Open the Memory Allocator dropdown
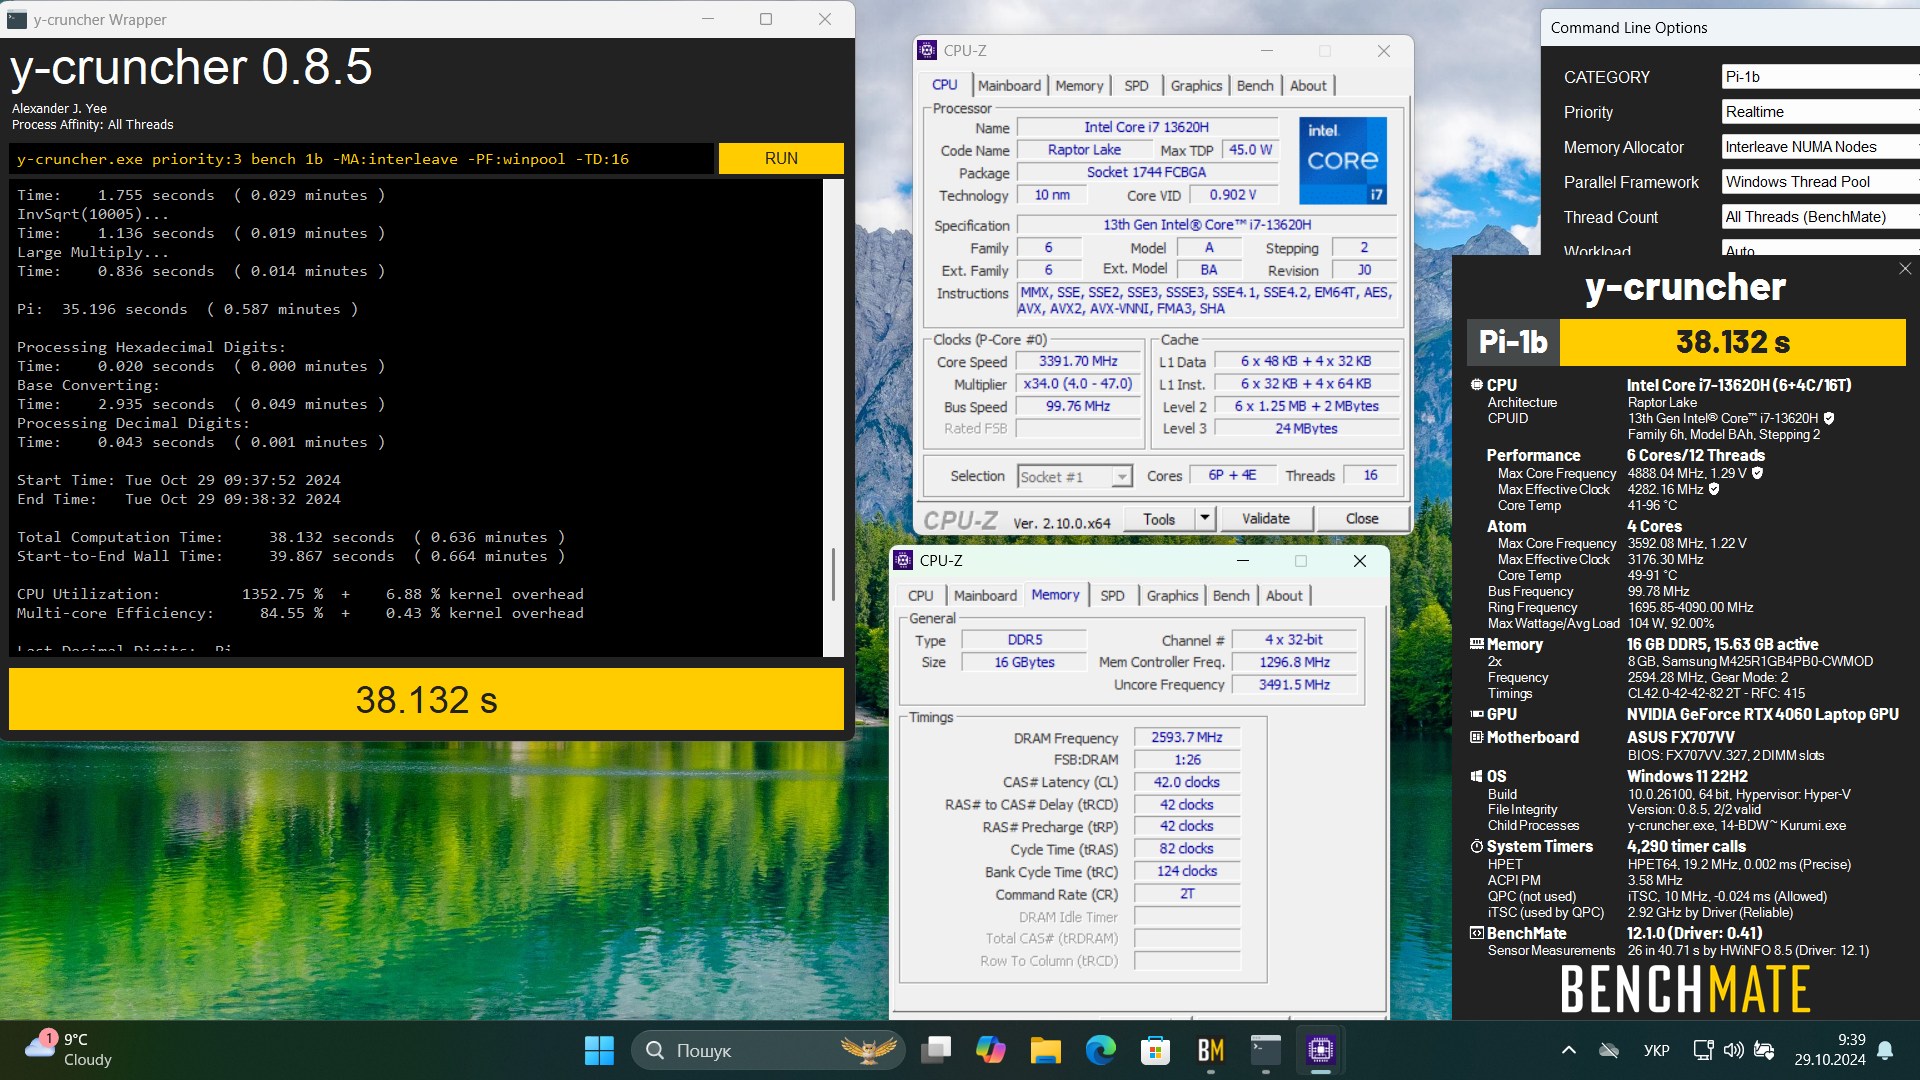This screenshot has width=1920, height=1080. click(x=1820, y=147)
